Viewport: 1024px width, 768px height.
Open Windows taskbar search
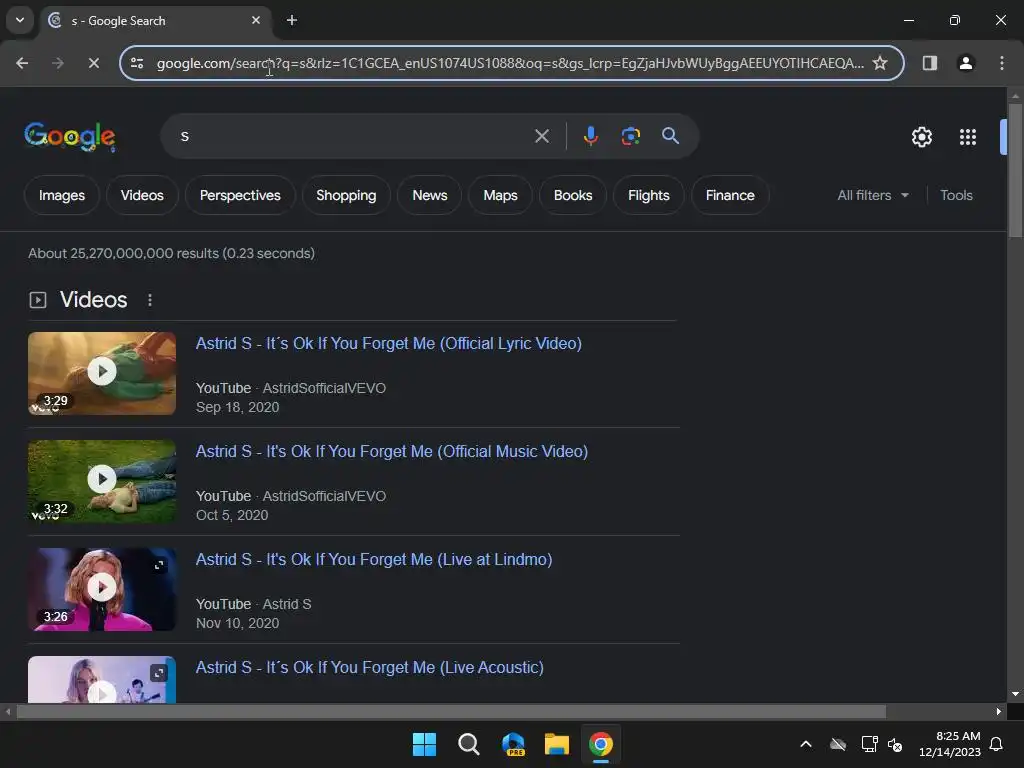click(468, 744)
